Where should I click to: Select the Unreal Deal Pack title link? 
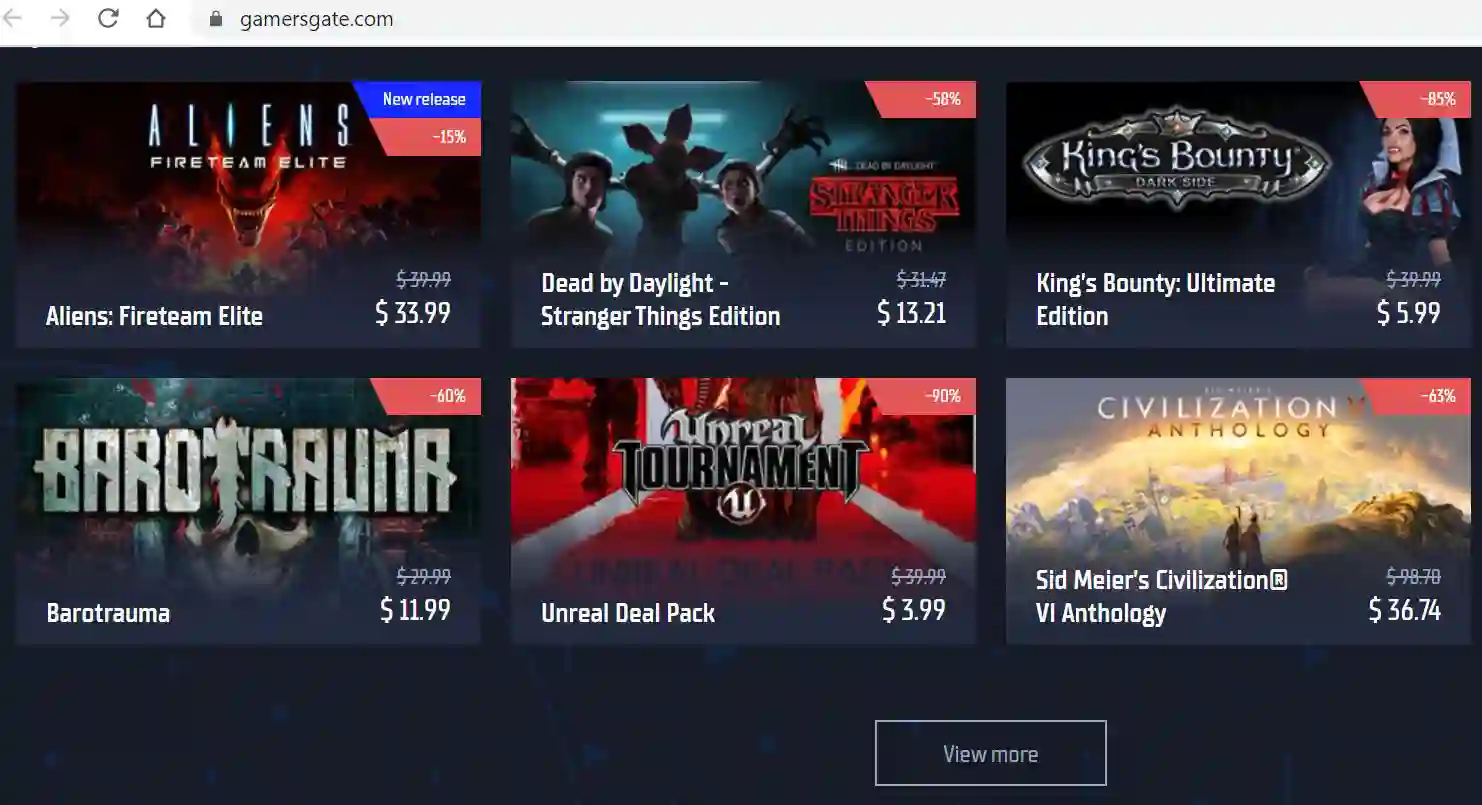tap(628, 613)
